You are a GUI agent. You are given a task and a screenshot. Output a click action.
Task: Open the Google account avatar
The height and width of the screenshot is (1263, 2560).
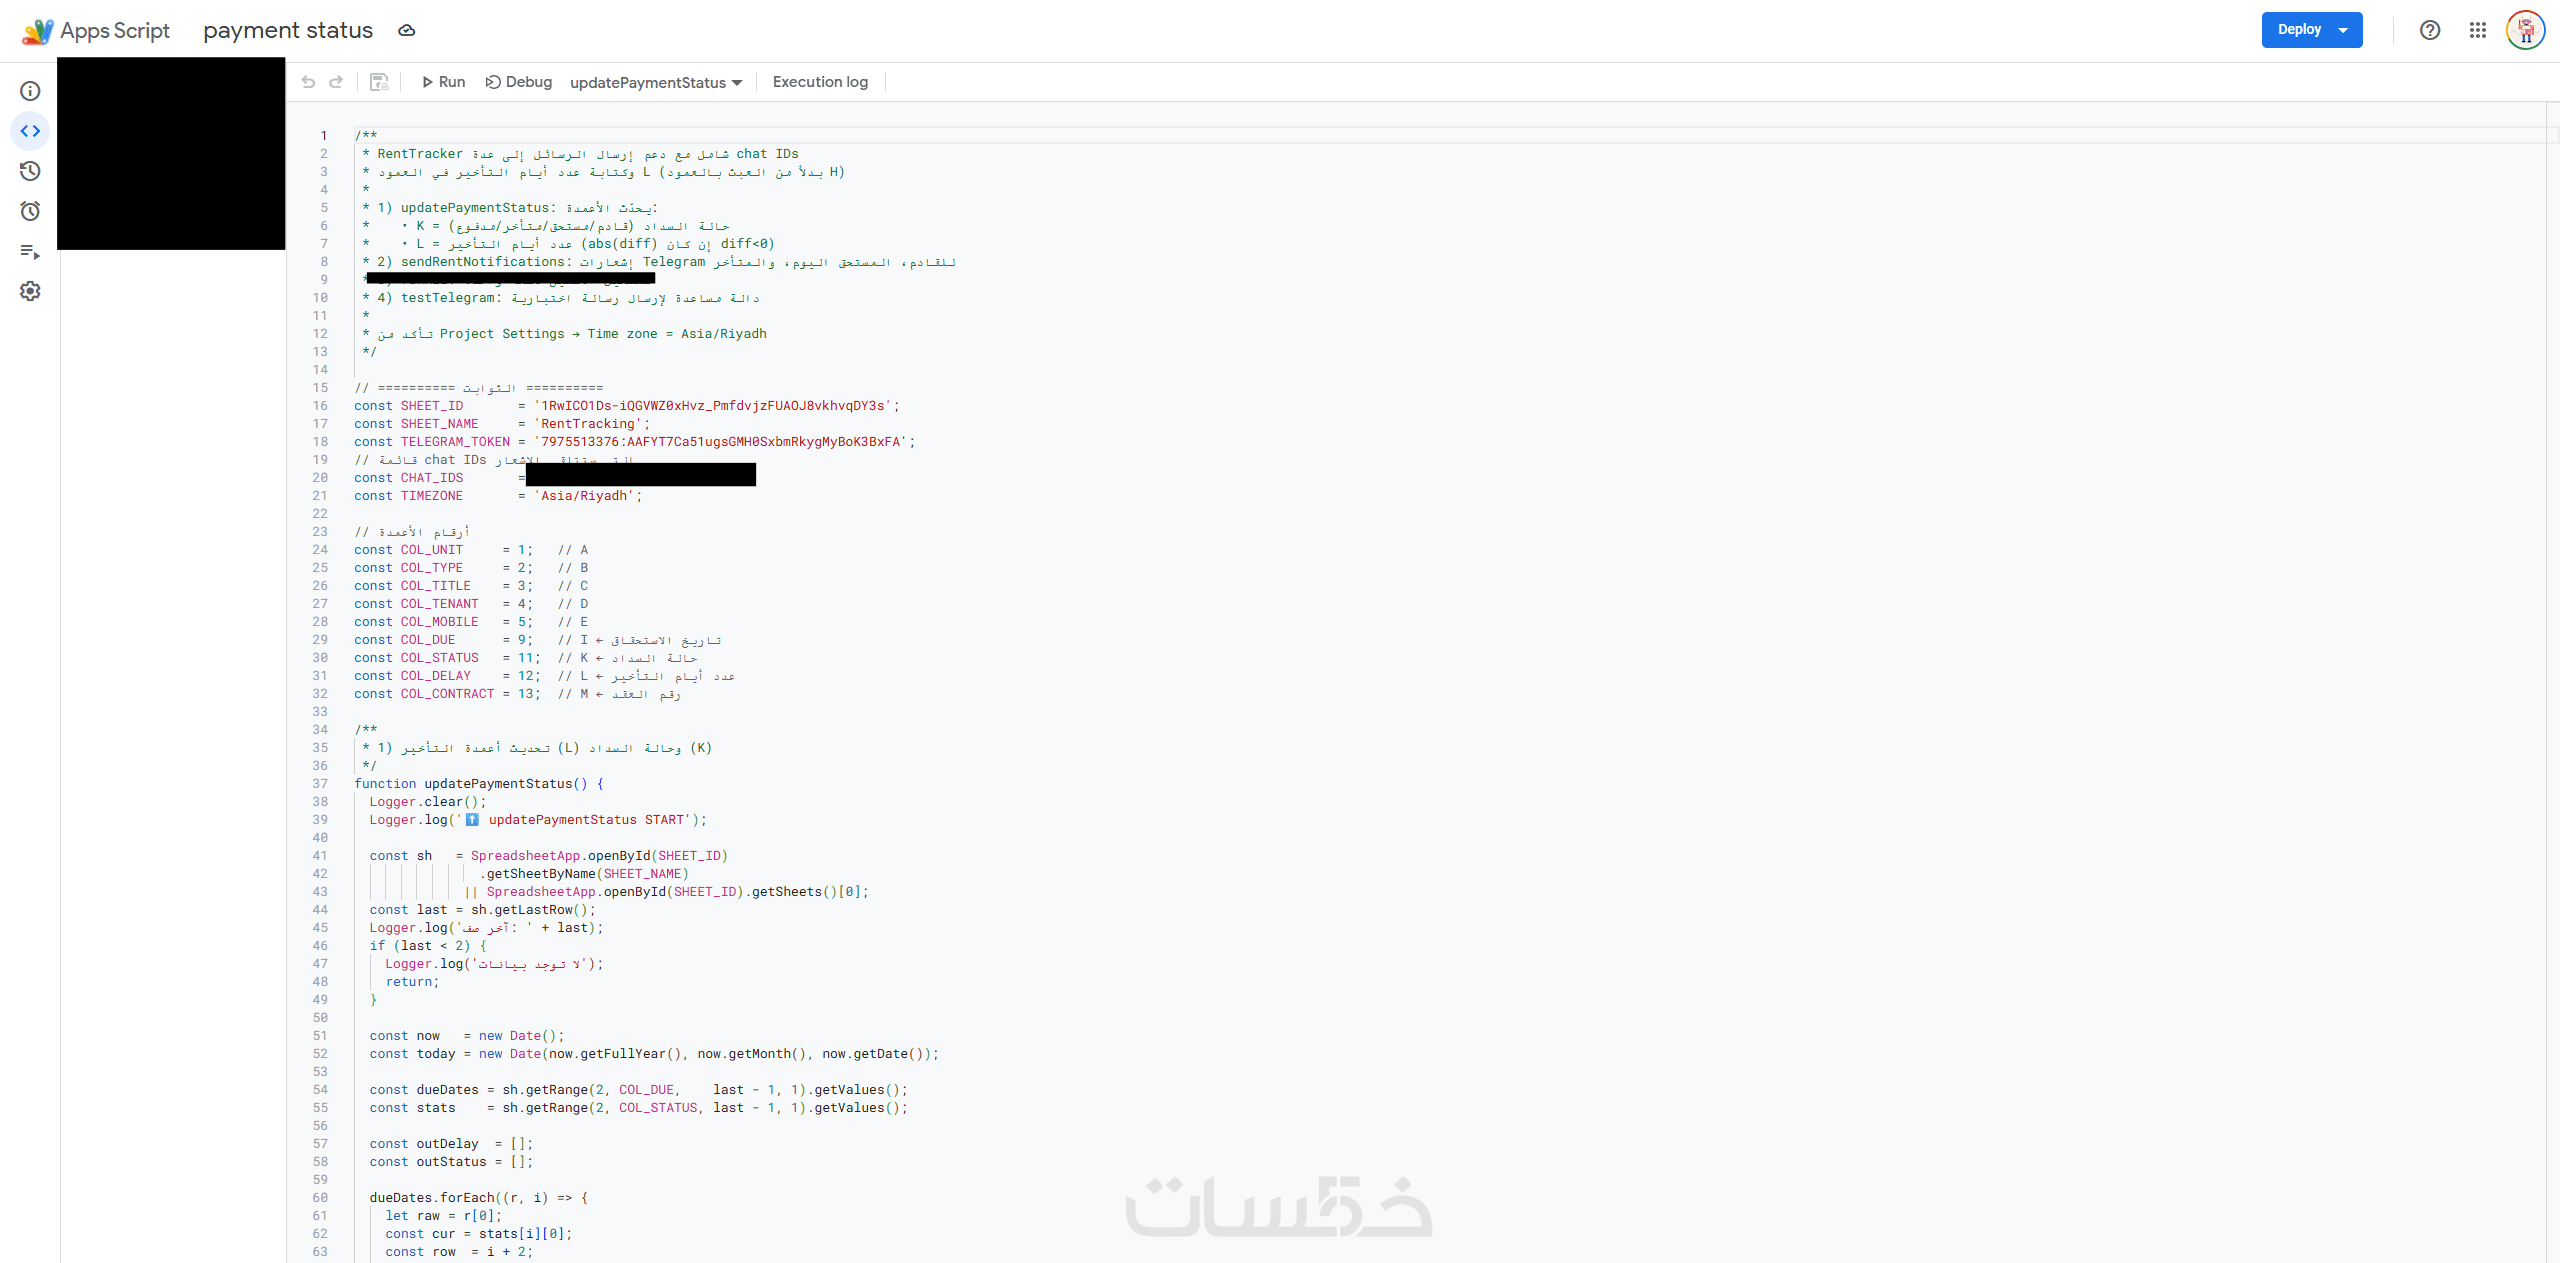2525,30
